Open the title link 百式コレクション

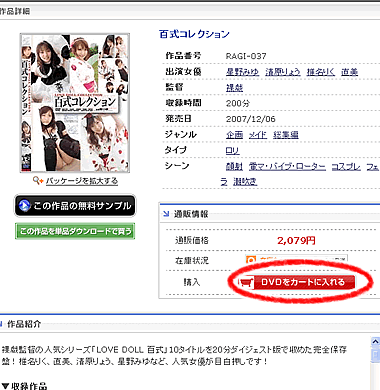[194, 34]
